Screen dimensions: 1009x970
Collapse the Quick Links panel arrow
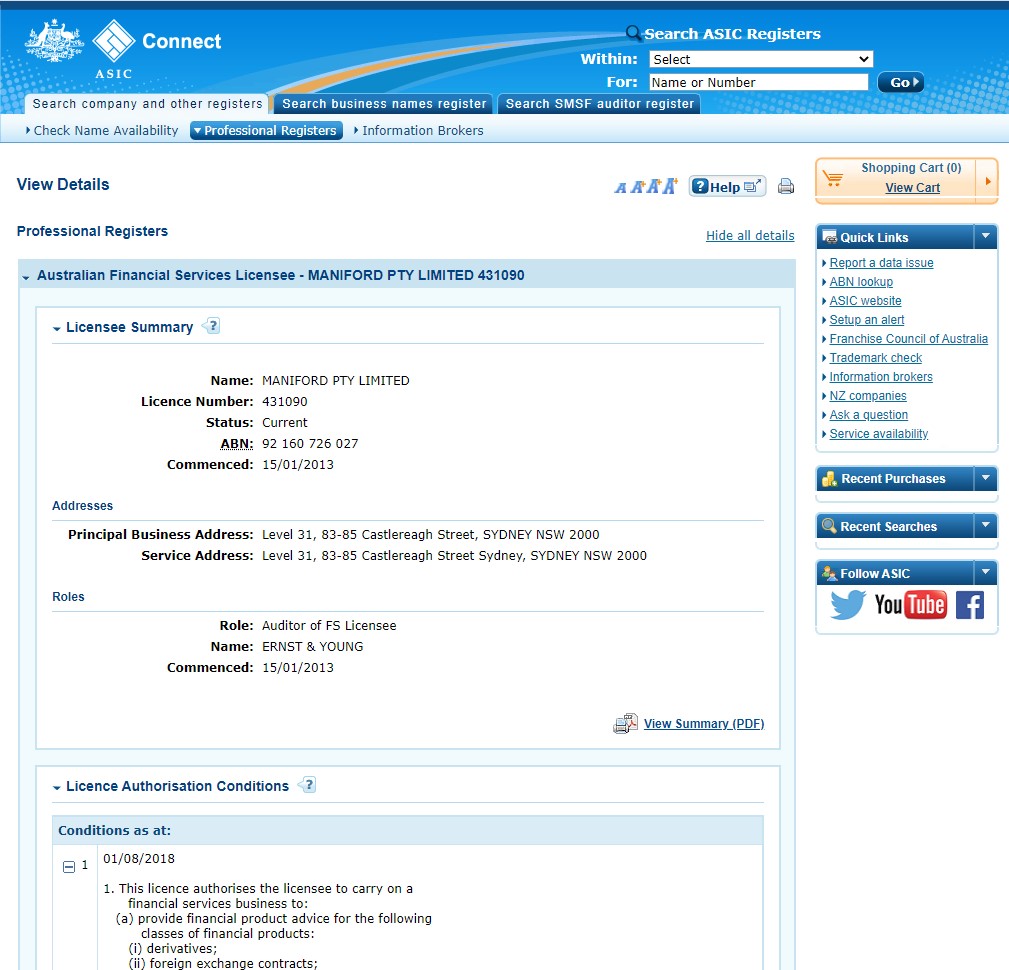pyautogui.click(x=985, y=236)
